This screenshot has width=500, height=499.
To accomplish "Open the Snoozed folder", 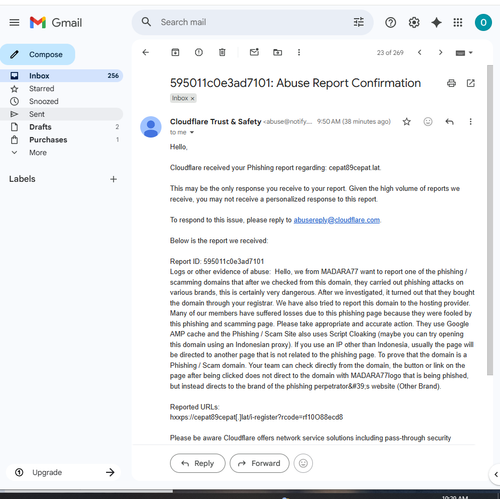I will tap(61, 101).
